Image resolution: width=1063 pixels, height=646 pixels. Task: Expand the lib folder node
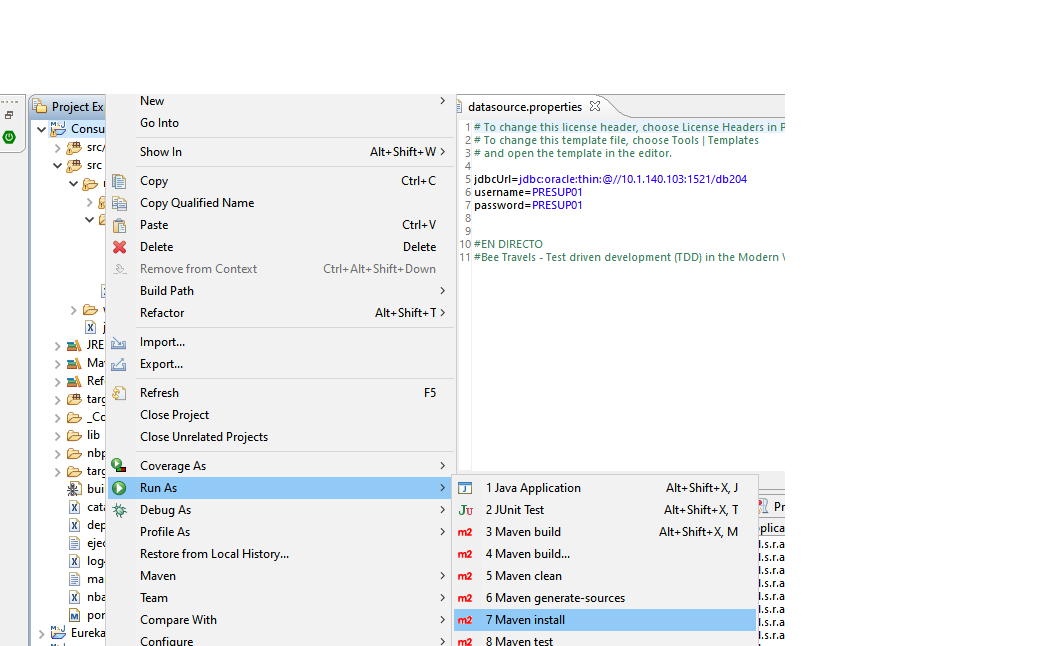tap(58, 435)
